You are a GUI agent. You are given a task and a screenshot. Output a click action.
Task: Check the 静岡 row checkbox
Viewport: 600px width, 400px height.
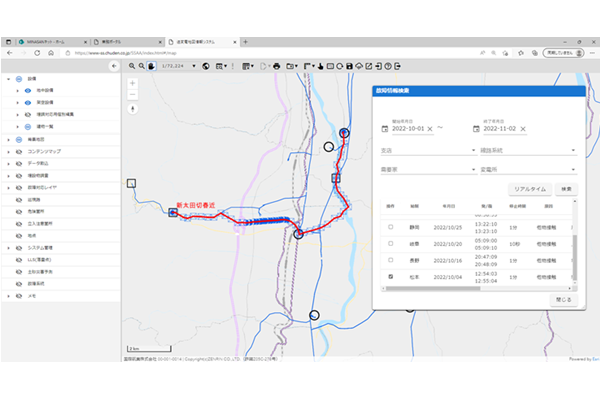(x=390, y=227)
